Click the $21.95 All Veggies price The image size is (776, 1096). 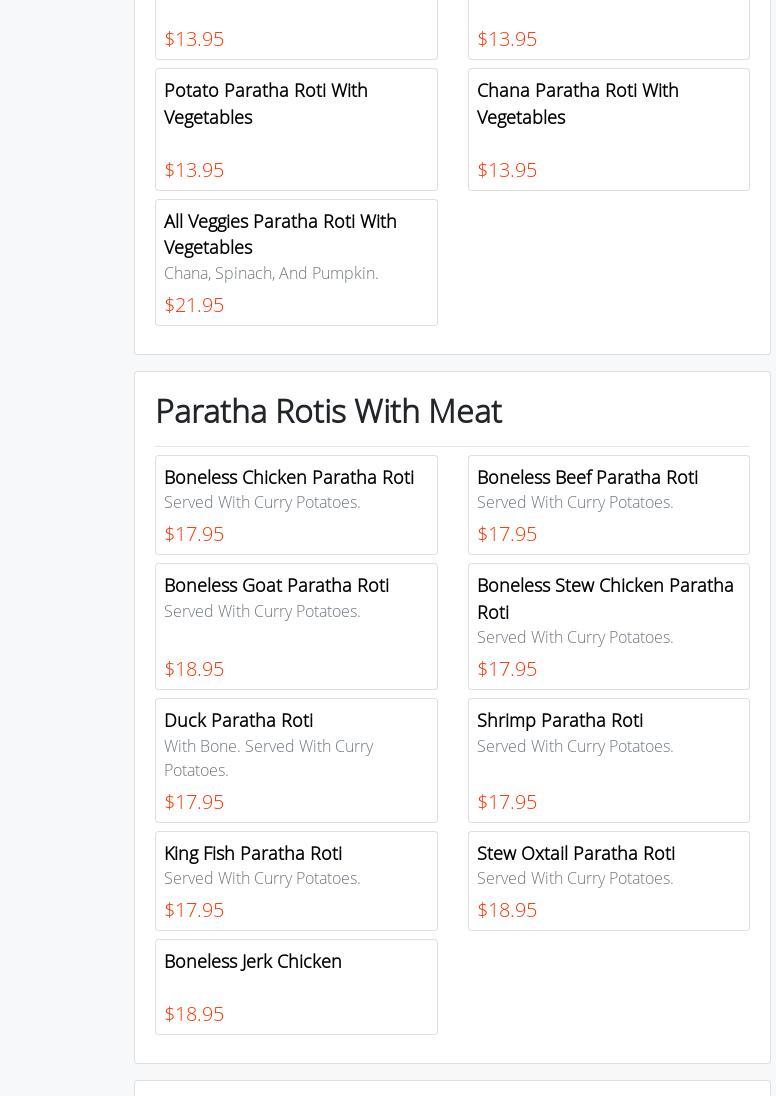click(194, 305)
